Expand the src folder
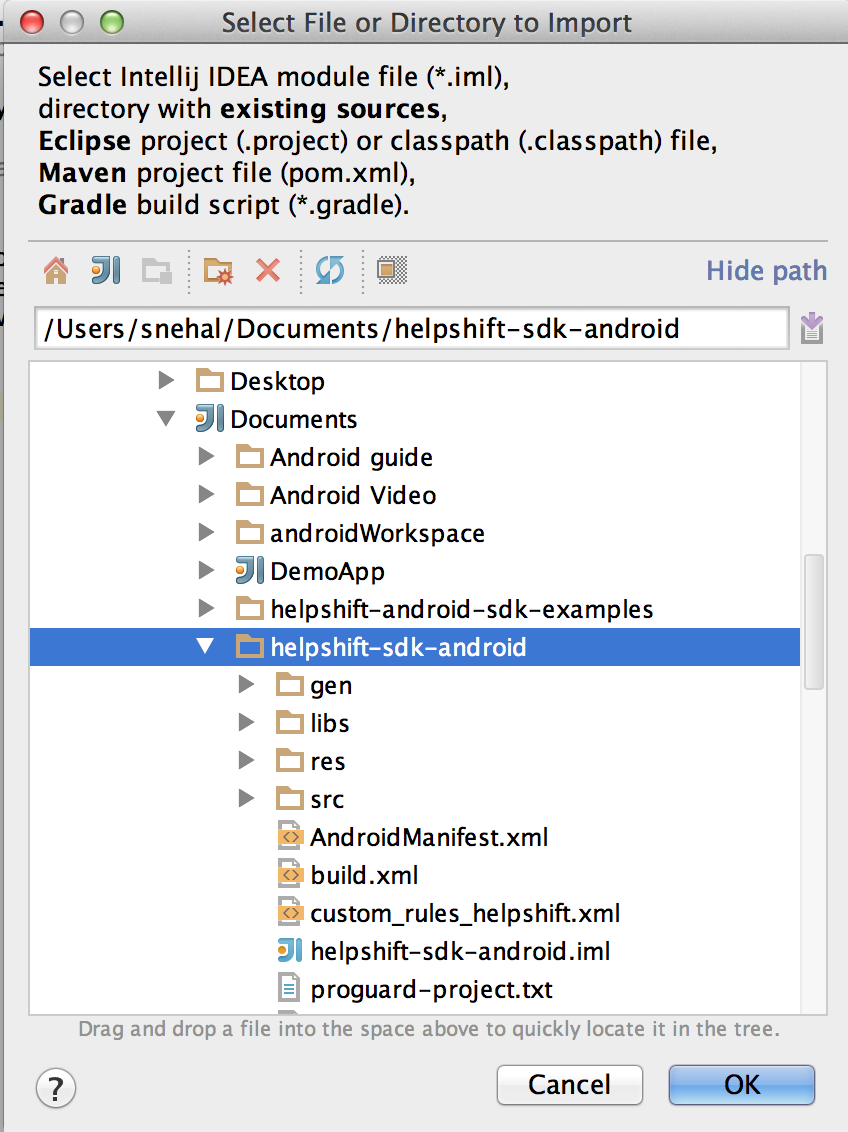The height and width of the screenshot is (1132, 848). [246, 799]
